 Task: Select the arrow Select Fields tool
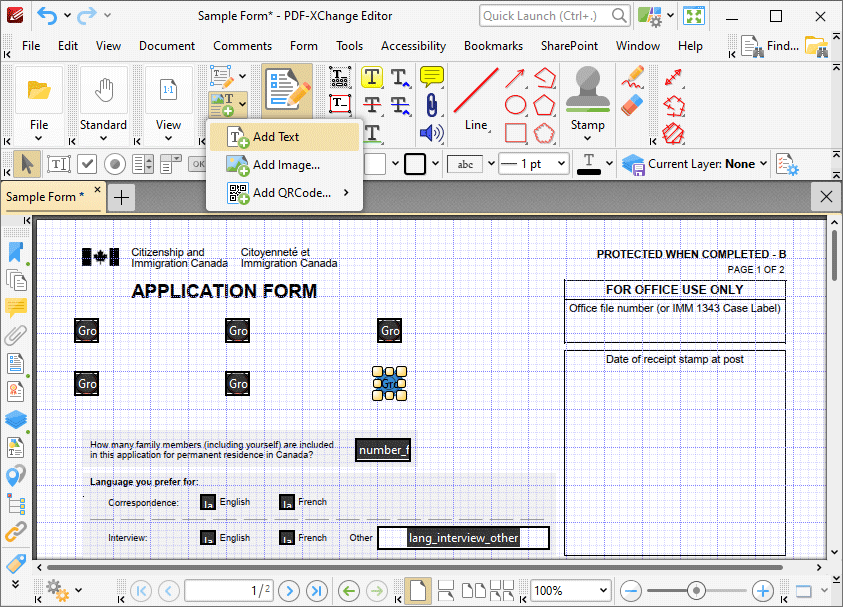click(27, 164)
